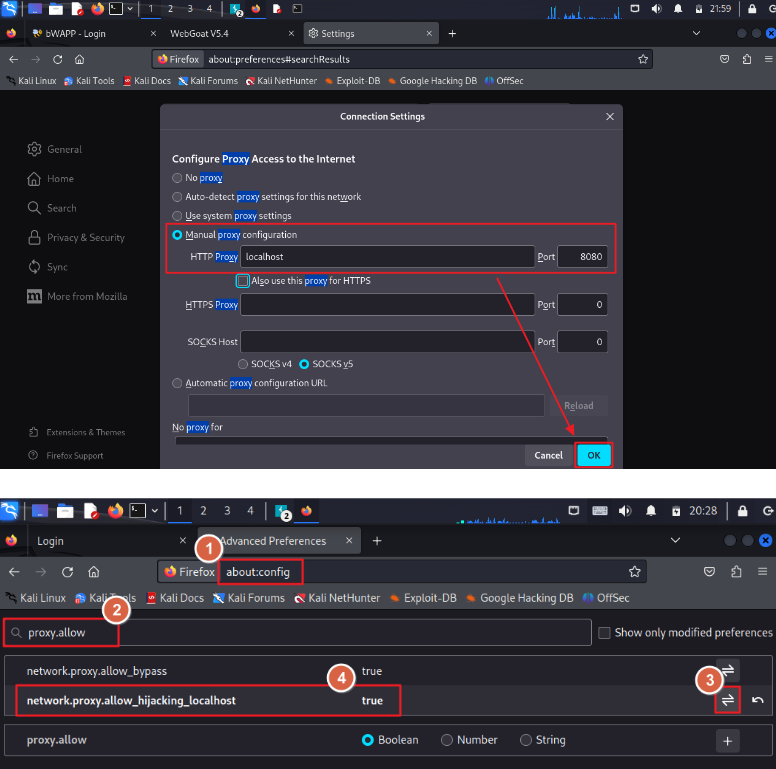Open Search settings in sidebar

52,208
